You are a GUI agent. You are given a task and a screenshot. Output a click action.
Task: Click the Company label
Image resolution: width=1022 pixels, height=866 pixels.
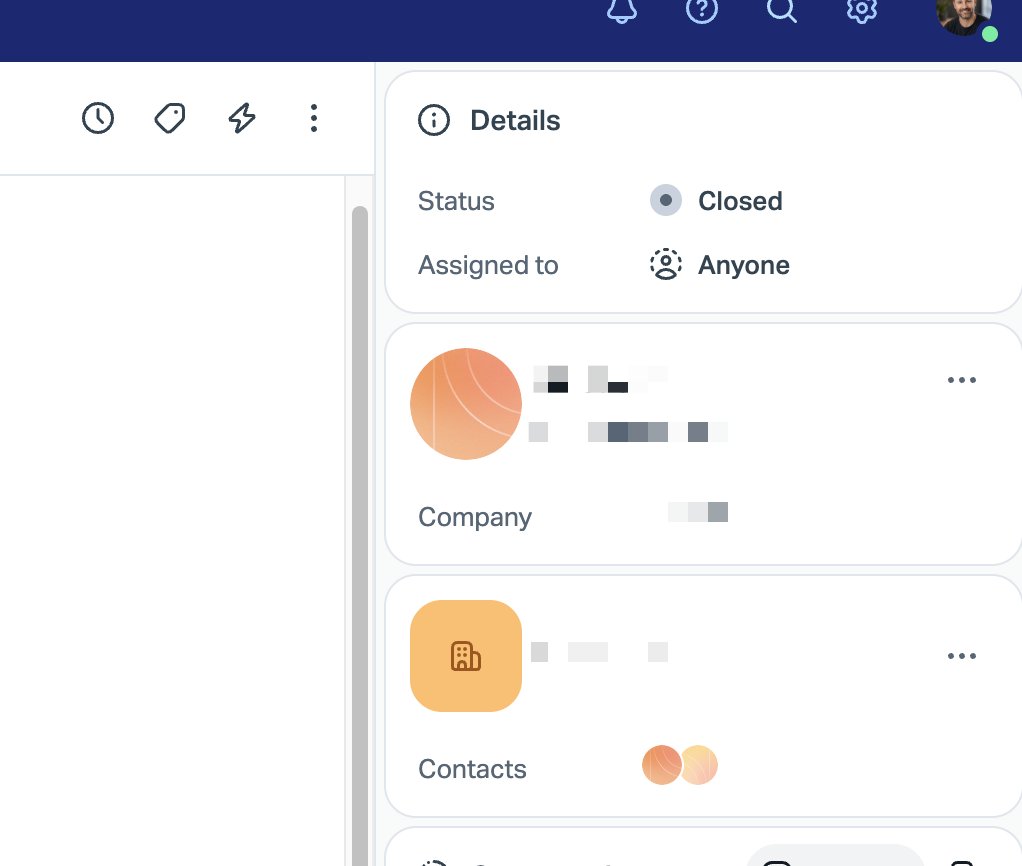[x=475, y=517]
